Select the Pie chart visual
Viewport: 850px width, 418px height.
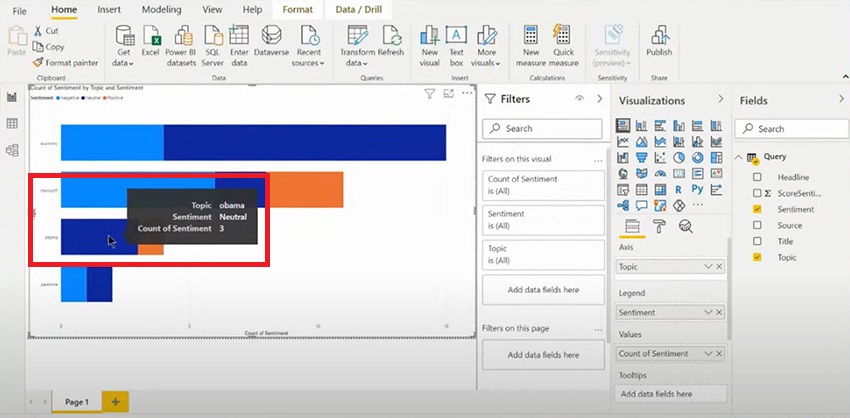[679, 158]
